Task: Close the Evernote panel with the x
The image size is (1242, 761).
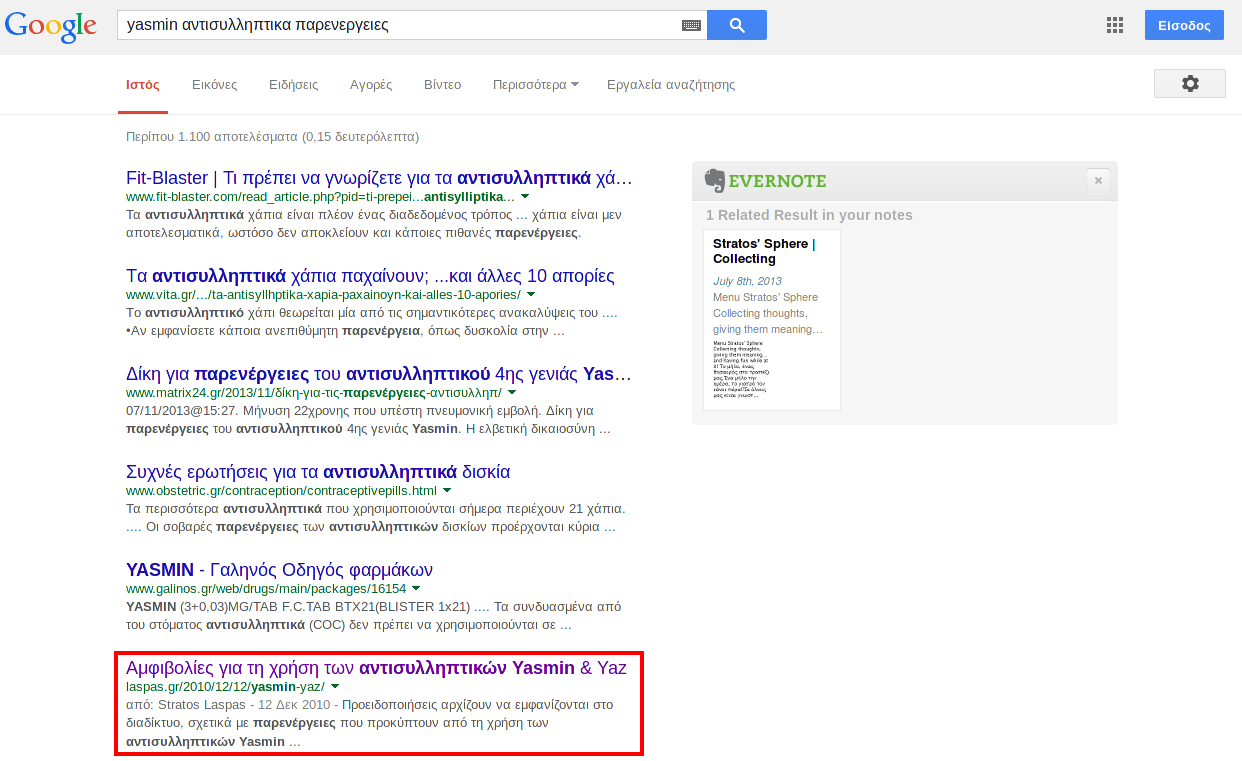Action: tap(1098, 181)
